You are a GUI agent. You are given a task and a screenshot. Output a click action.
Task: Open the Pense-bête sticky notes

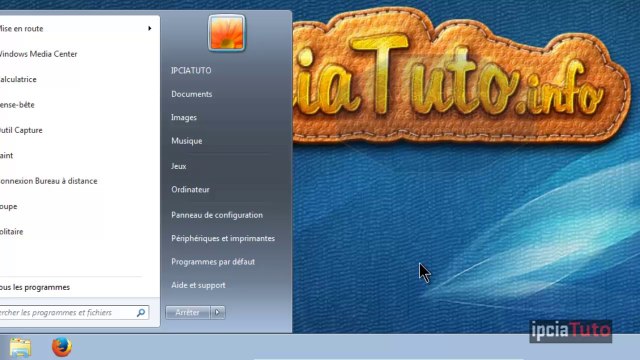[17, 104]
